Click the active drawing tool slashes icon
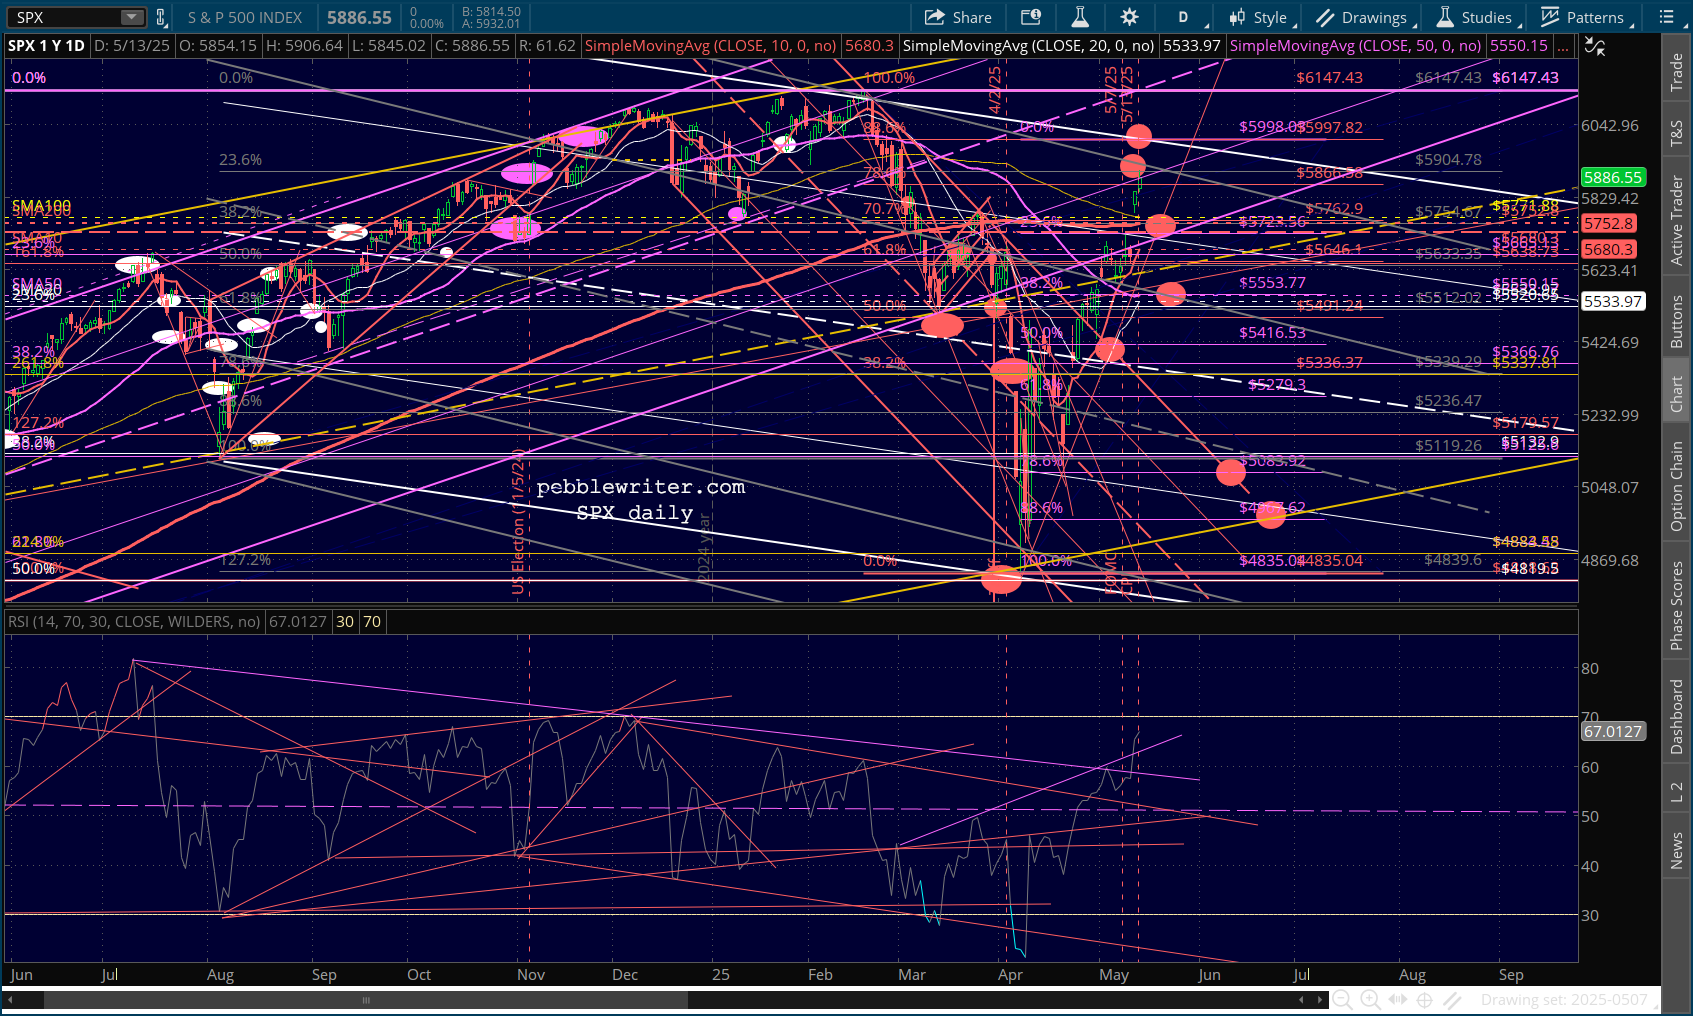Screen dimensions: 1693x1016 1452,999
